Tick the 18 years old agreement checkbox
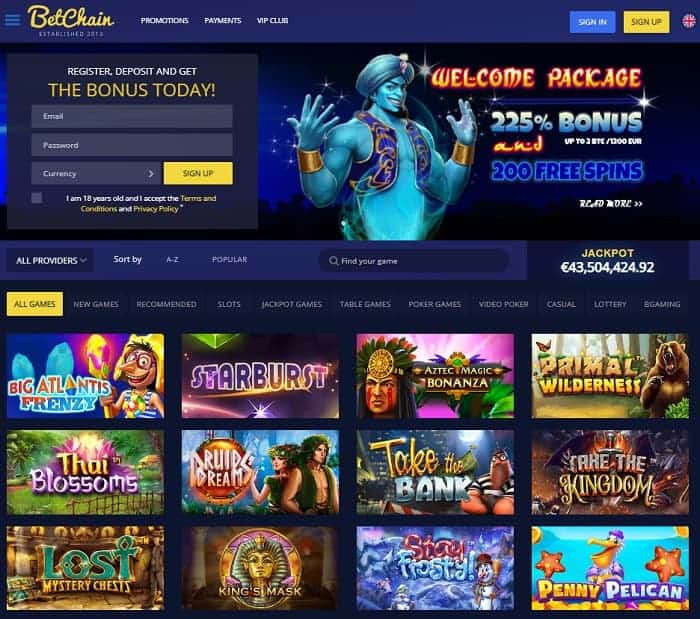The image size is (700, 619). point(37,198)
